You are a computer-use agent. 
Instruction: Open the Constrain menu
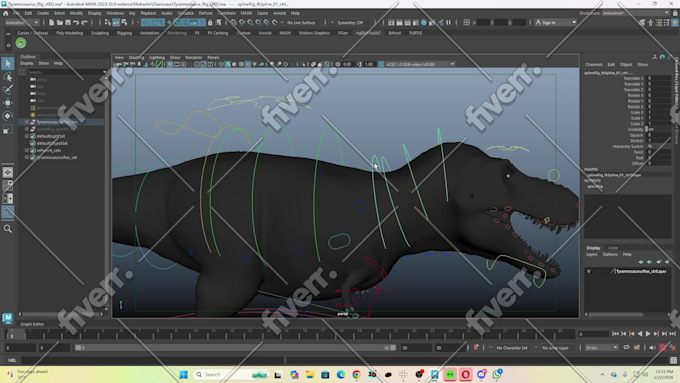point(226,13)
